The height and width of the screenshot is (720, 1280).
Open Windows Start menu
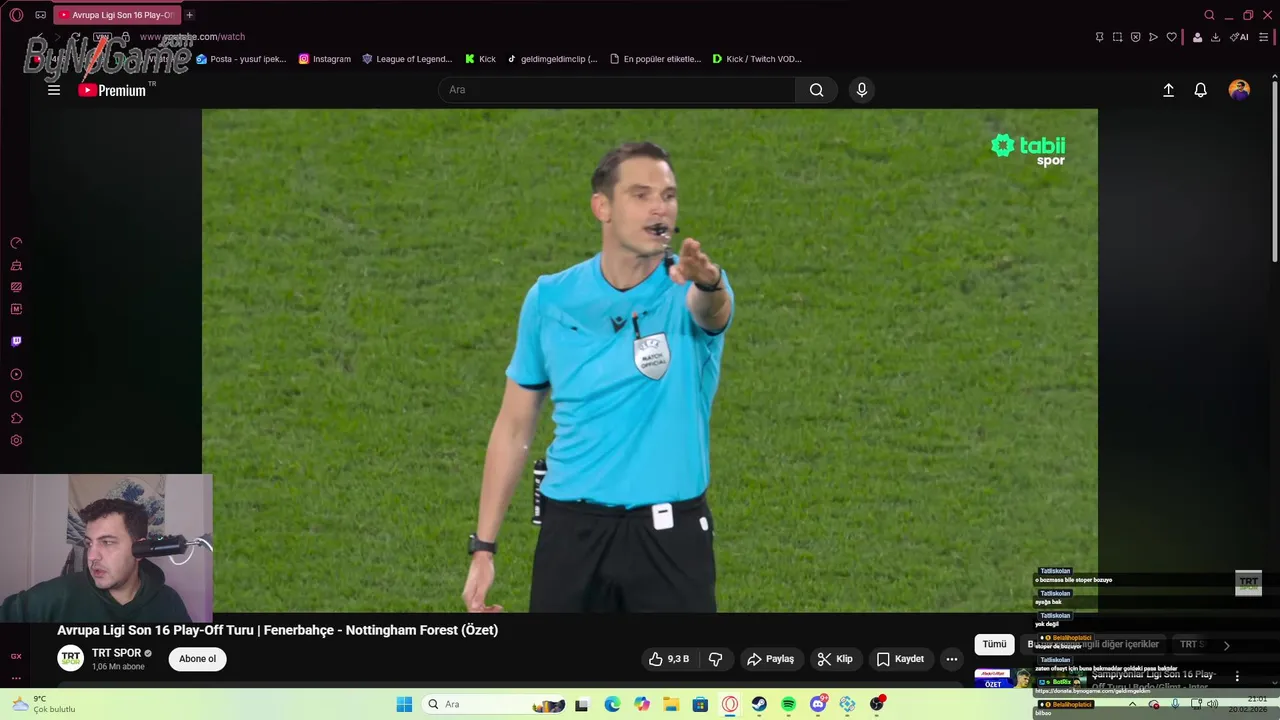[404, 704]
